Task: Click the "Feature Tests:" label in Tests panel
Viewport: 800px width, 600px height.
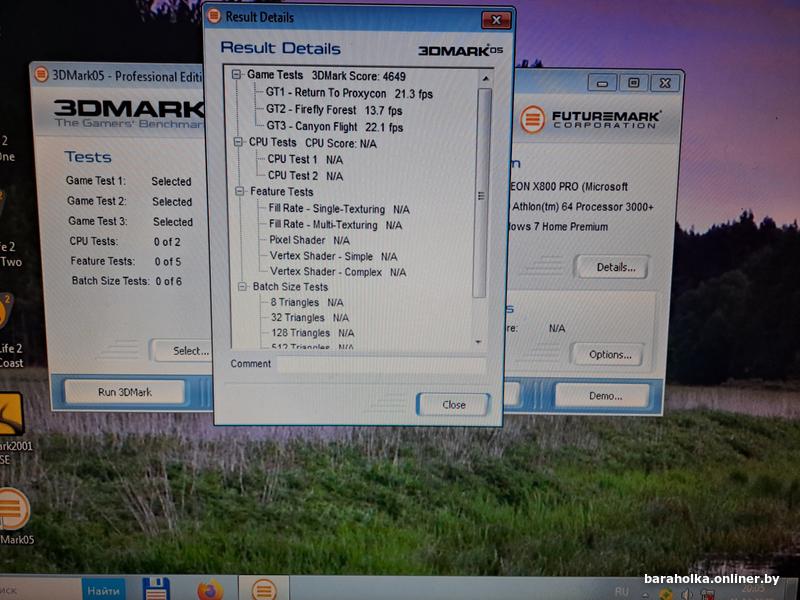Action: click(103, 261)
